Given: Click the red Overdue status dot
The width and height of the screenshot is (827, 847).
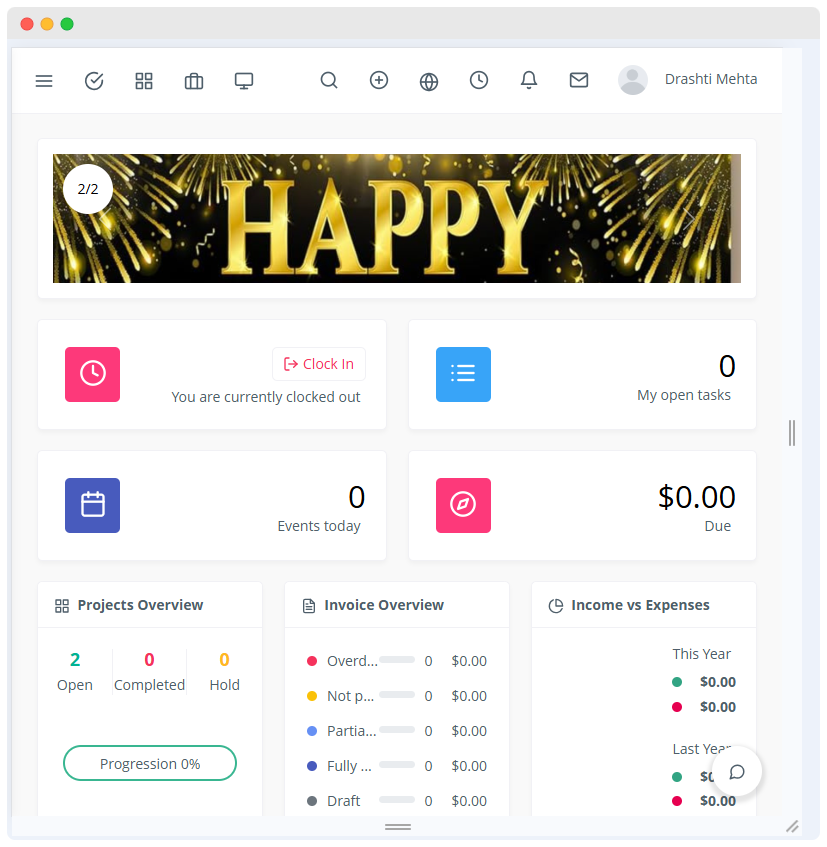Looking at the screenshot, I should click(x=312, y=661).
